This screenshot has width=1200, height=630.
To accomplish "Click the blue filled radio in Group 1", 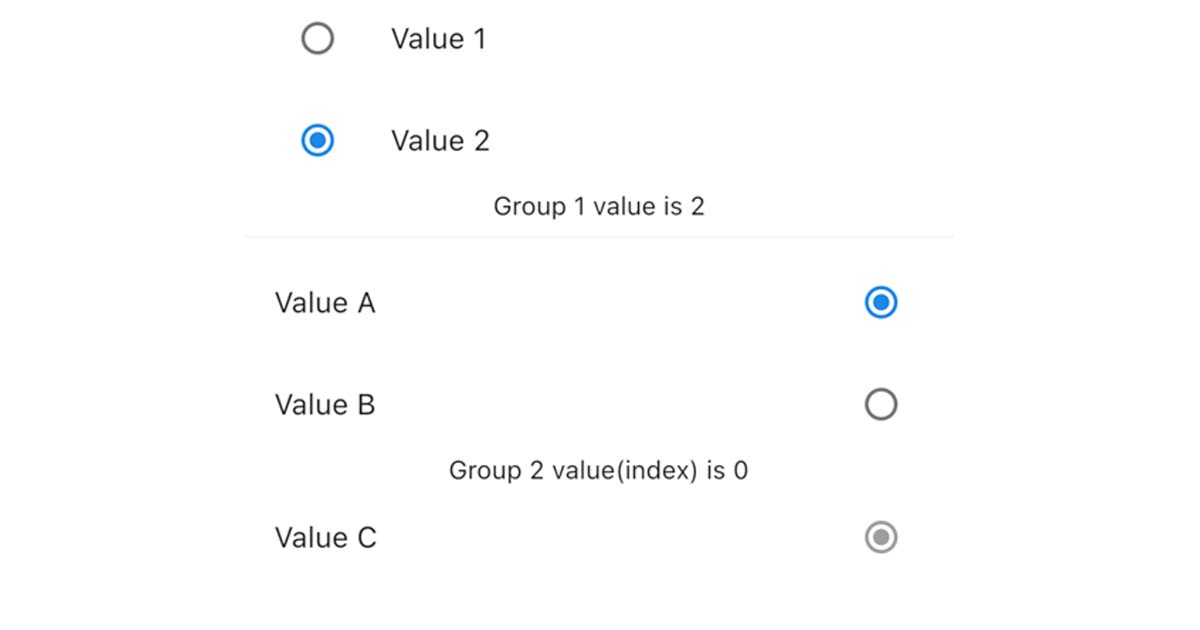I will click(317, 141).
